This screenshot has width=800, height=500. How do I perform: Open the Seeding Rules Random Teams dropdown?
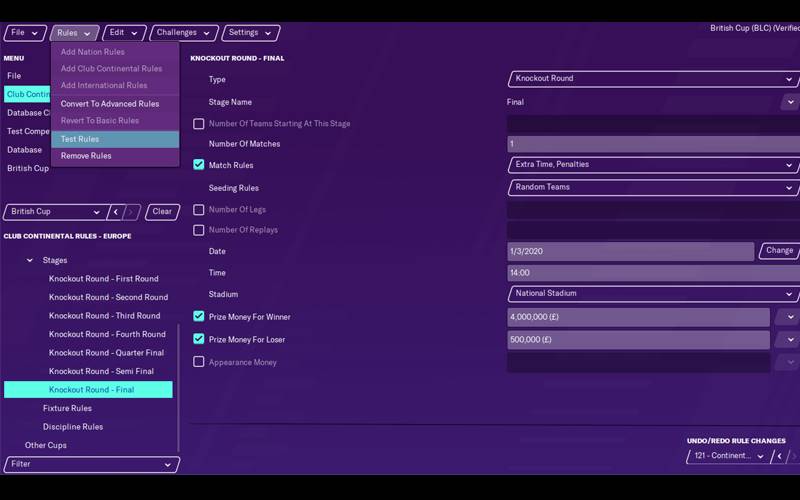click(653, 187)
